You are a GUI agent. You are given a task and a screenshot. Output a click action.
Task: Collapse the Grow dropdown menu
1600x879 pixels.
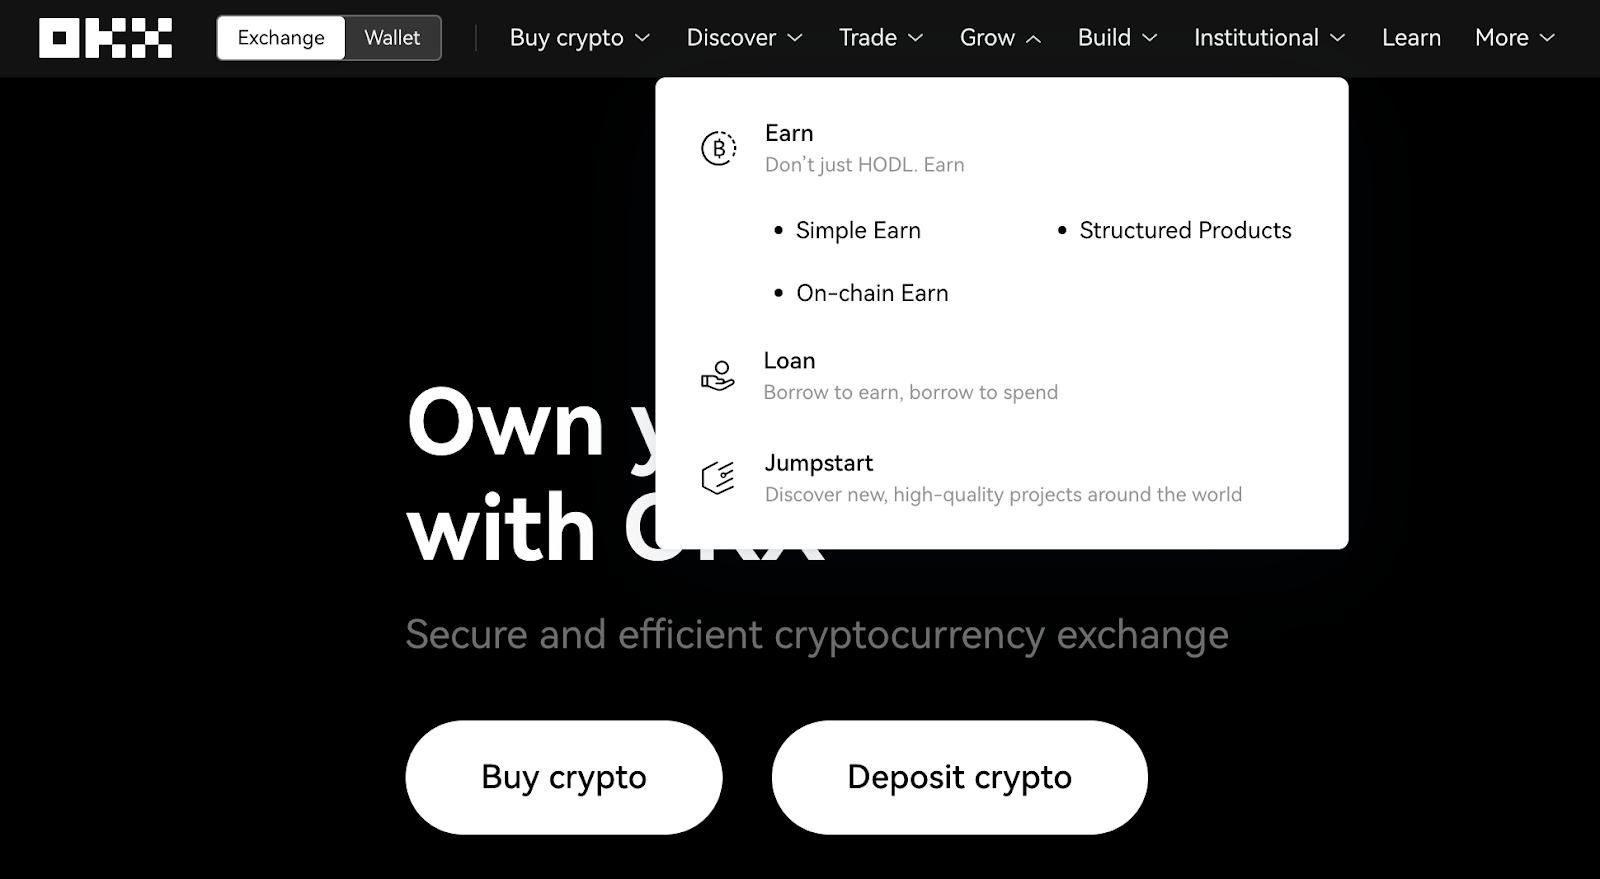1000,38
